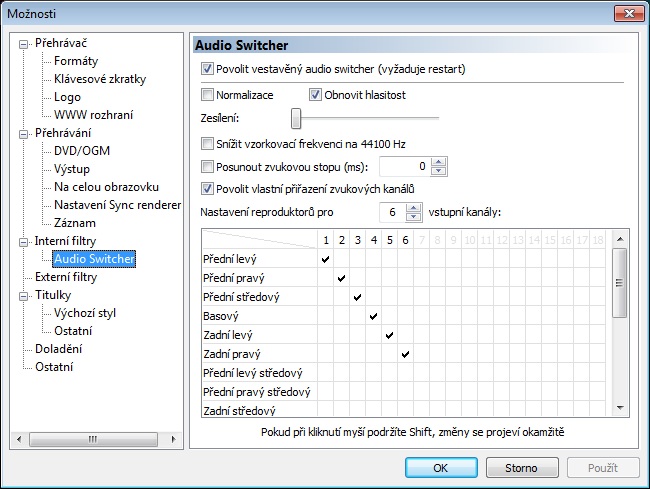Select Výchozí styl under Titulky
Viewport: 650px width, 489px height.
pos(85,313)
